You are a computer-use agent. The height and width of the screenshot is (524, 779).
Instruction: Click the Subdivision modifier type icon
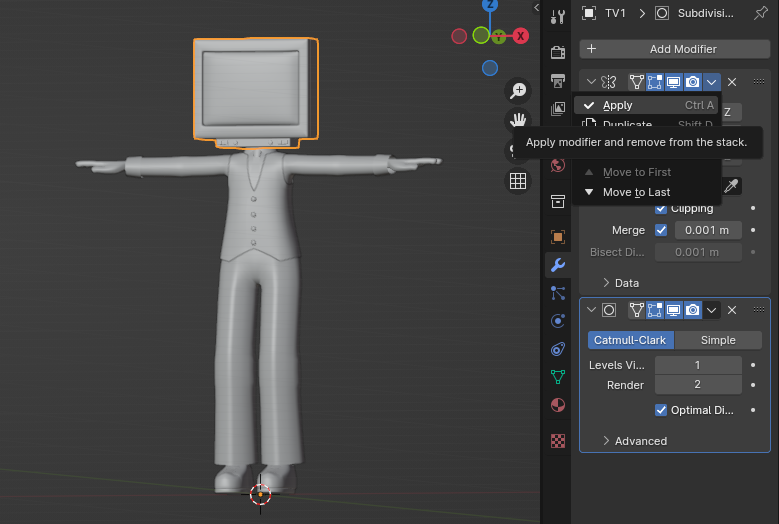(609, 310)
